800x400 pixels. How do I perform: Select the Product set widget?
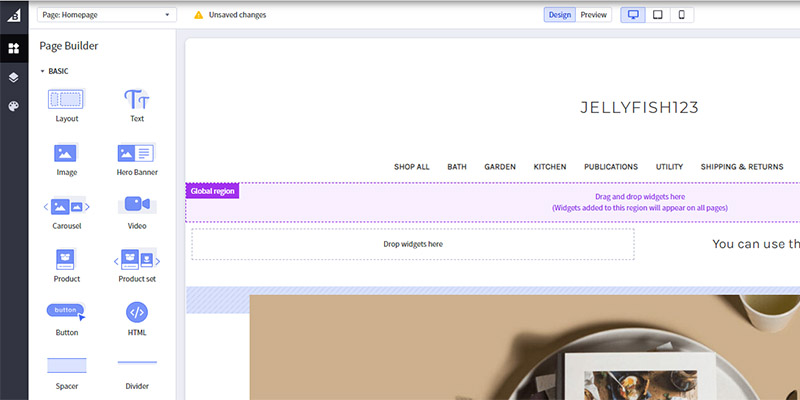[137, 266]
